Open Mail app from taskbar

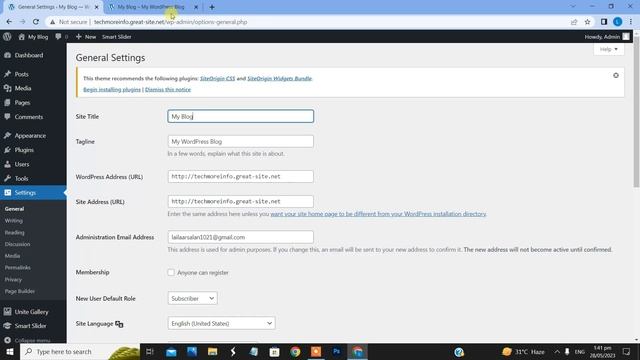point(171,351)
